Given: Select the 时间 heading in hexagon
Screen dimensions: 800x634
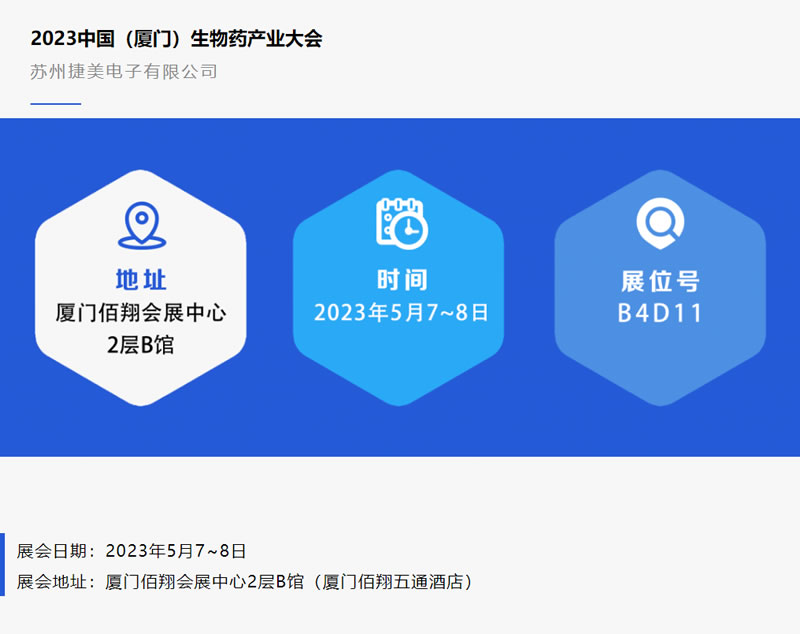Looking at the screenshot, I should 401,279.
